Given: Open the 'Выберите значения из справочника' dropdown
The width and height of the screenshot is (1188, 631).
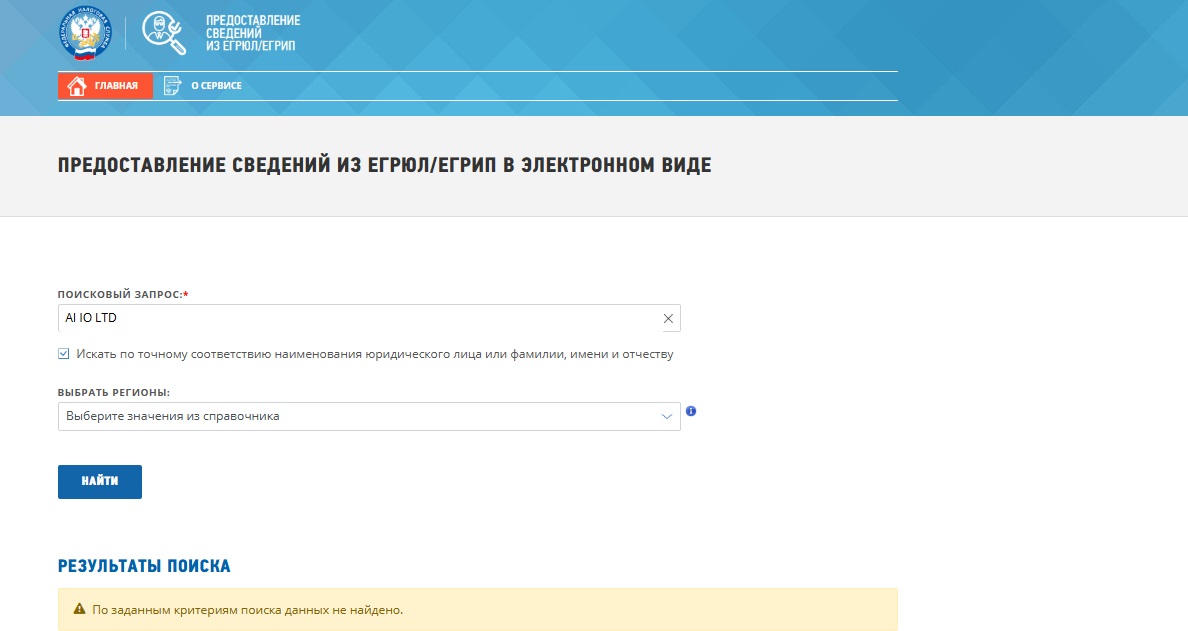Looking at the screenshot, I should click(360, 416).
